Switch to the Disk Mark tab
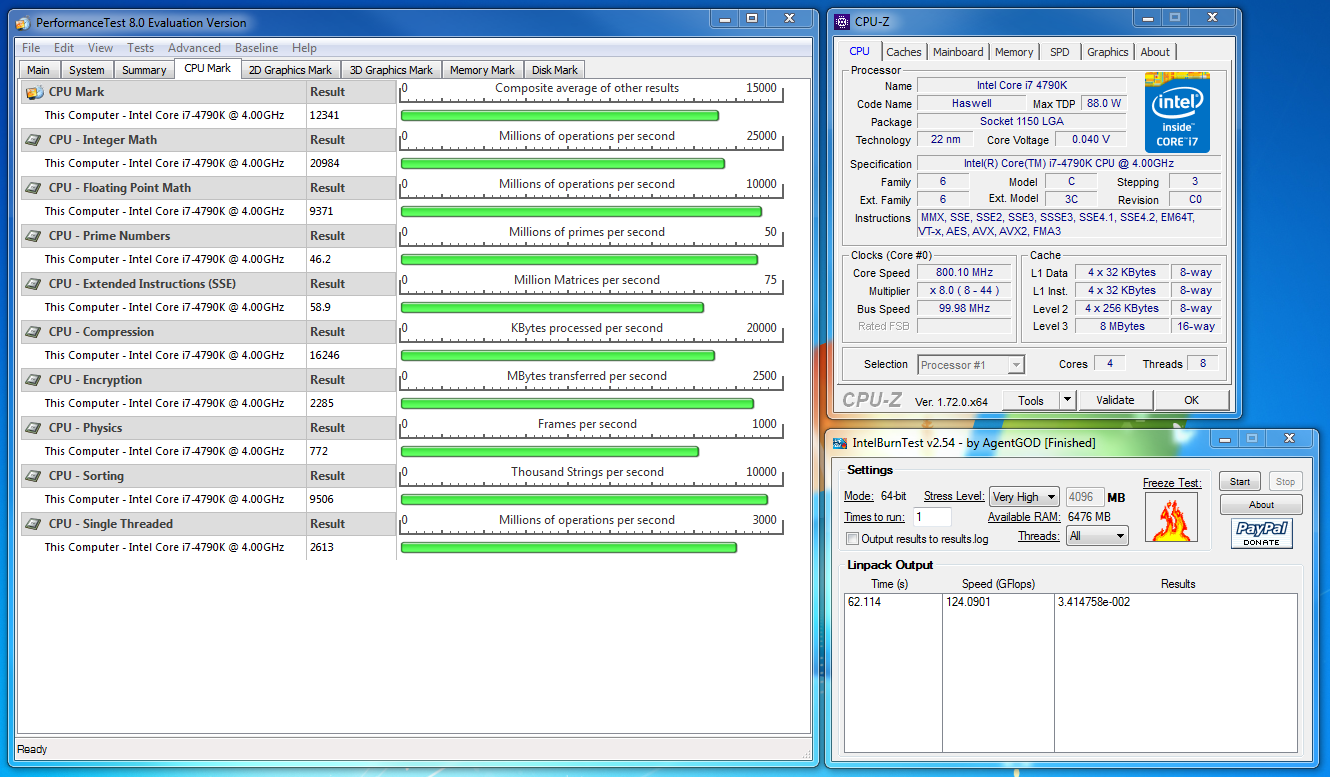Image resolution: width=1330 pixels, height=777 pixels. [x=555, y=70]
